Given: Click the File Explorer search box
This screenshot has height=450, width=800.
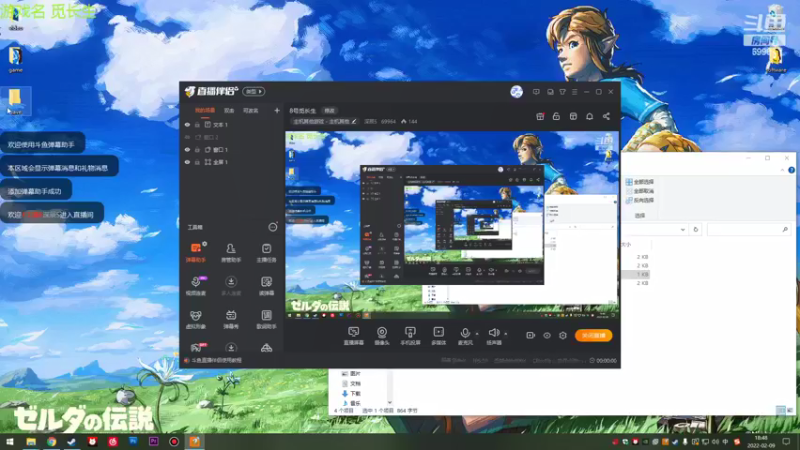Looking at the screenshot, I should pyautogui.click(x=749, y=230).
